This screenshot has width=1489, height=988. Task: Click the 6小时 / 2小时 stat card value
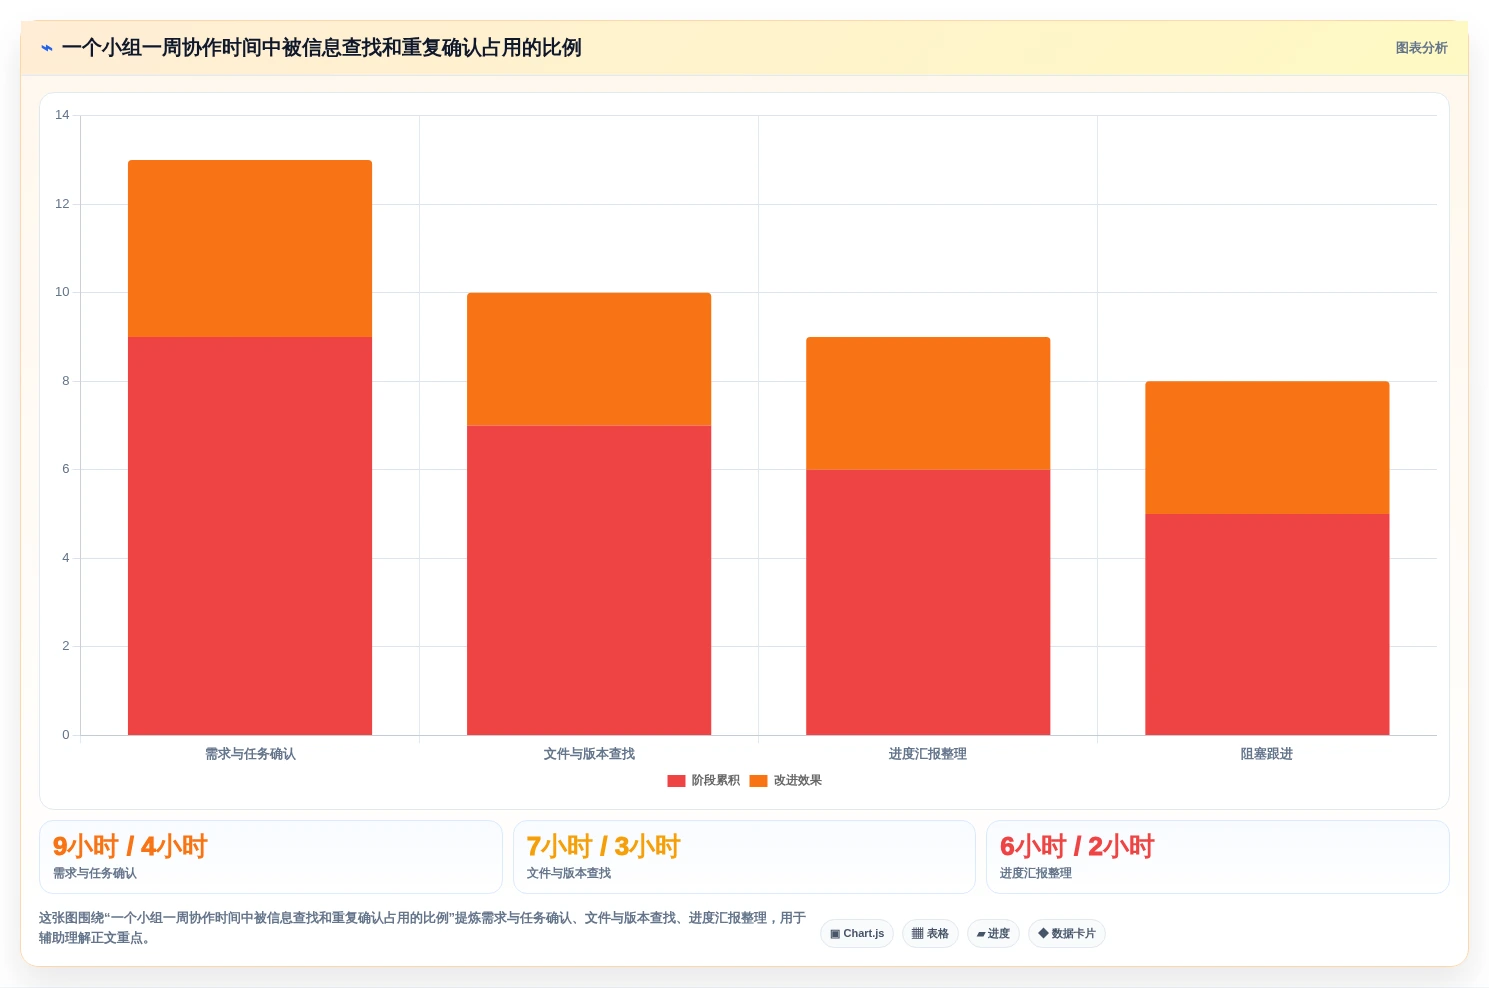pyautogui.click(x=1077, y=847)
